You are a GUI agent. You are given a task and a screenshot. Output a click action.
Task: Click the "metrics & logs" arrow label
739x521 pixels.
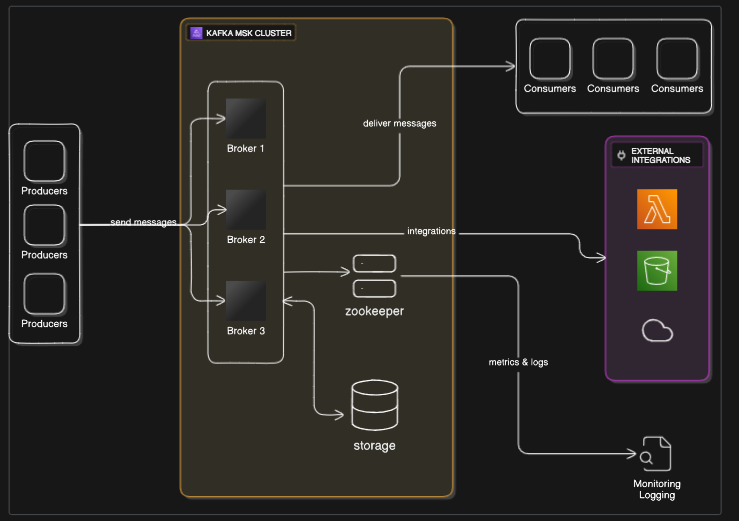[518, 362]
